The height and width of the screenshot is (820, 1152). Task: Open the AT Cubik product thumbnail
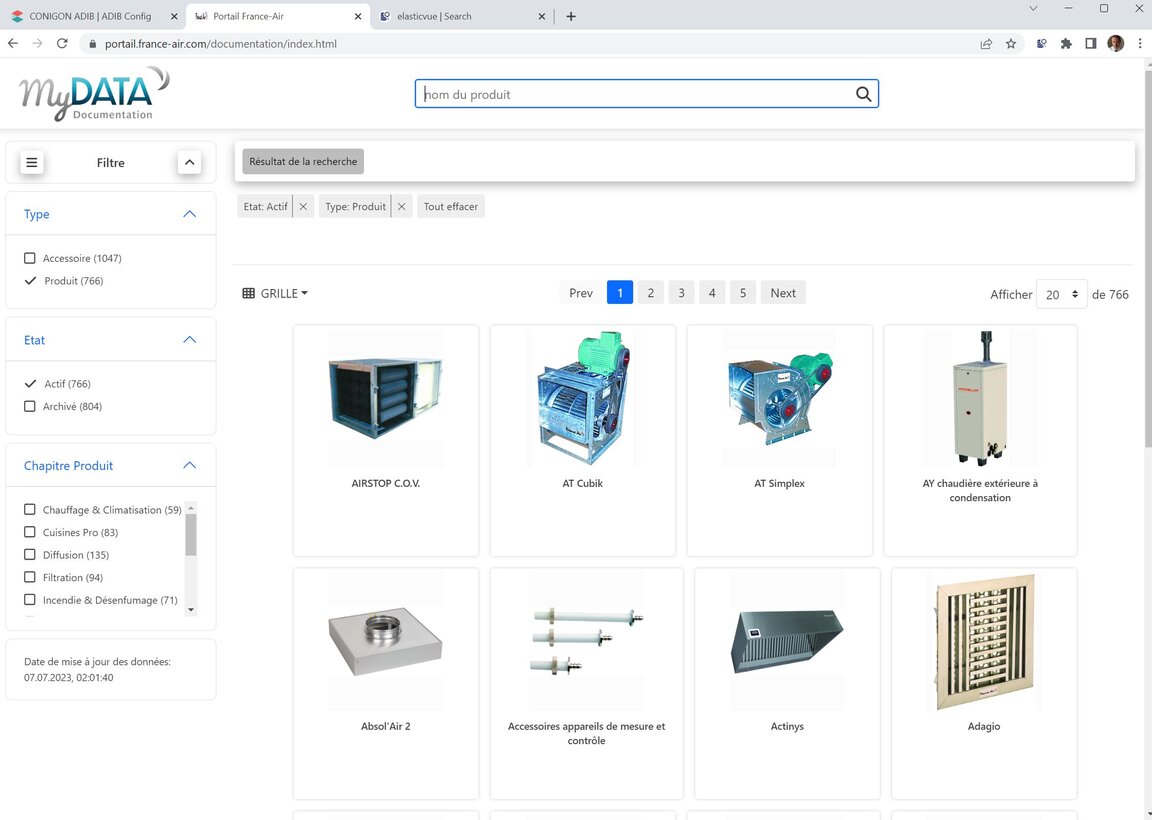click(x=583, y=398)
